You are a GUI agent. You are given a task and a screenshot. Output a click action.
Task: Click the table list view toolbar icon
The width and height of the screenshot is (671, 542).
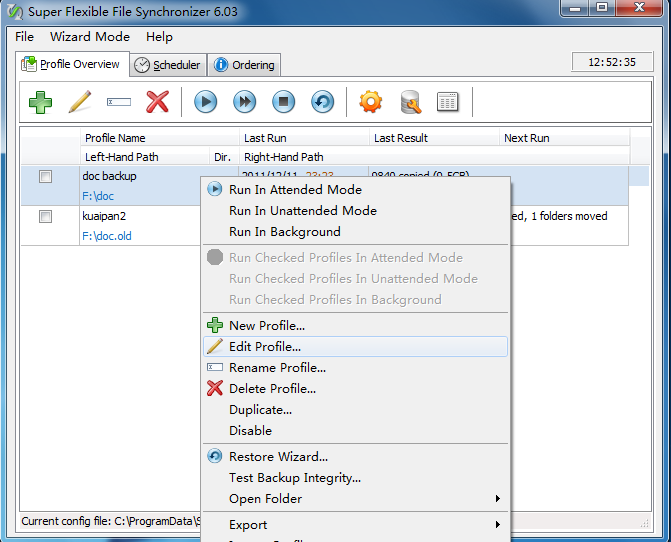tap(448, 102)
